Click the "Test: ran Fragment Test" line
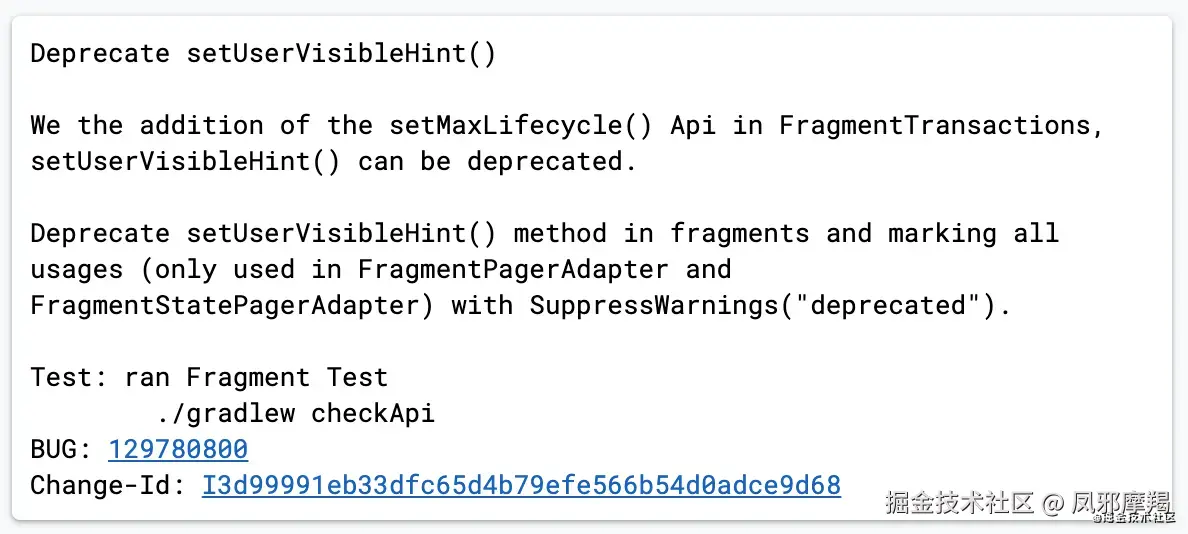Image resolution: width=1188 pixels, height=534 pixels. coord(209,376)
